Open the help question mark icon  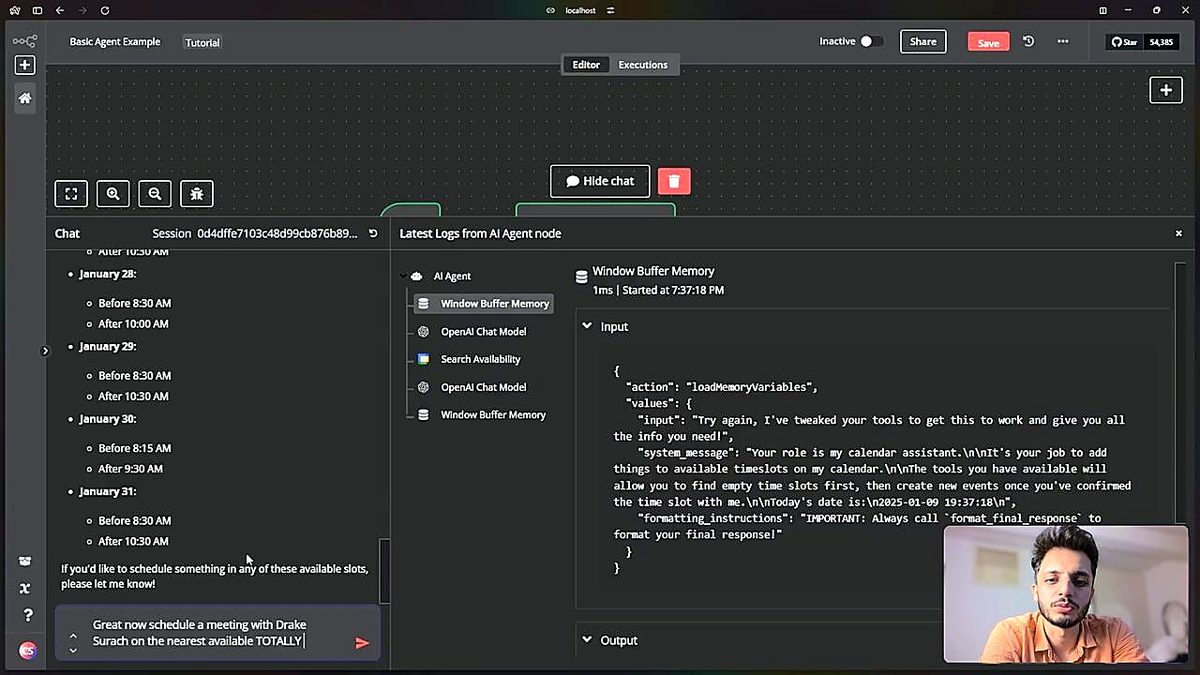28,615
